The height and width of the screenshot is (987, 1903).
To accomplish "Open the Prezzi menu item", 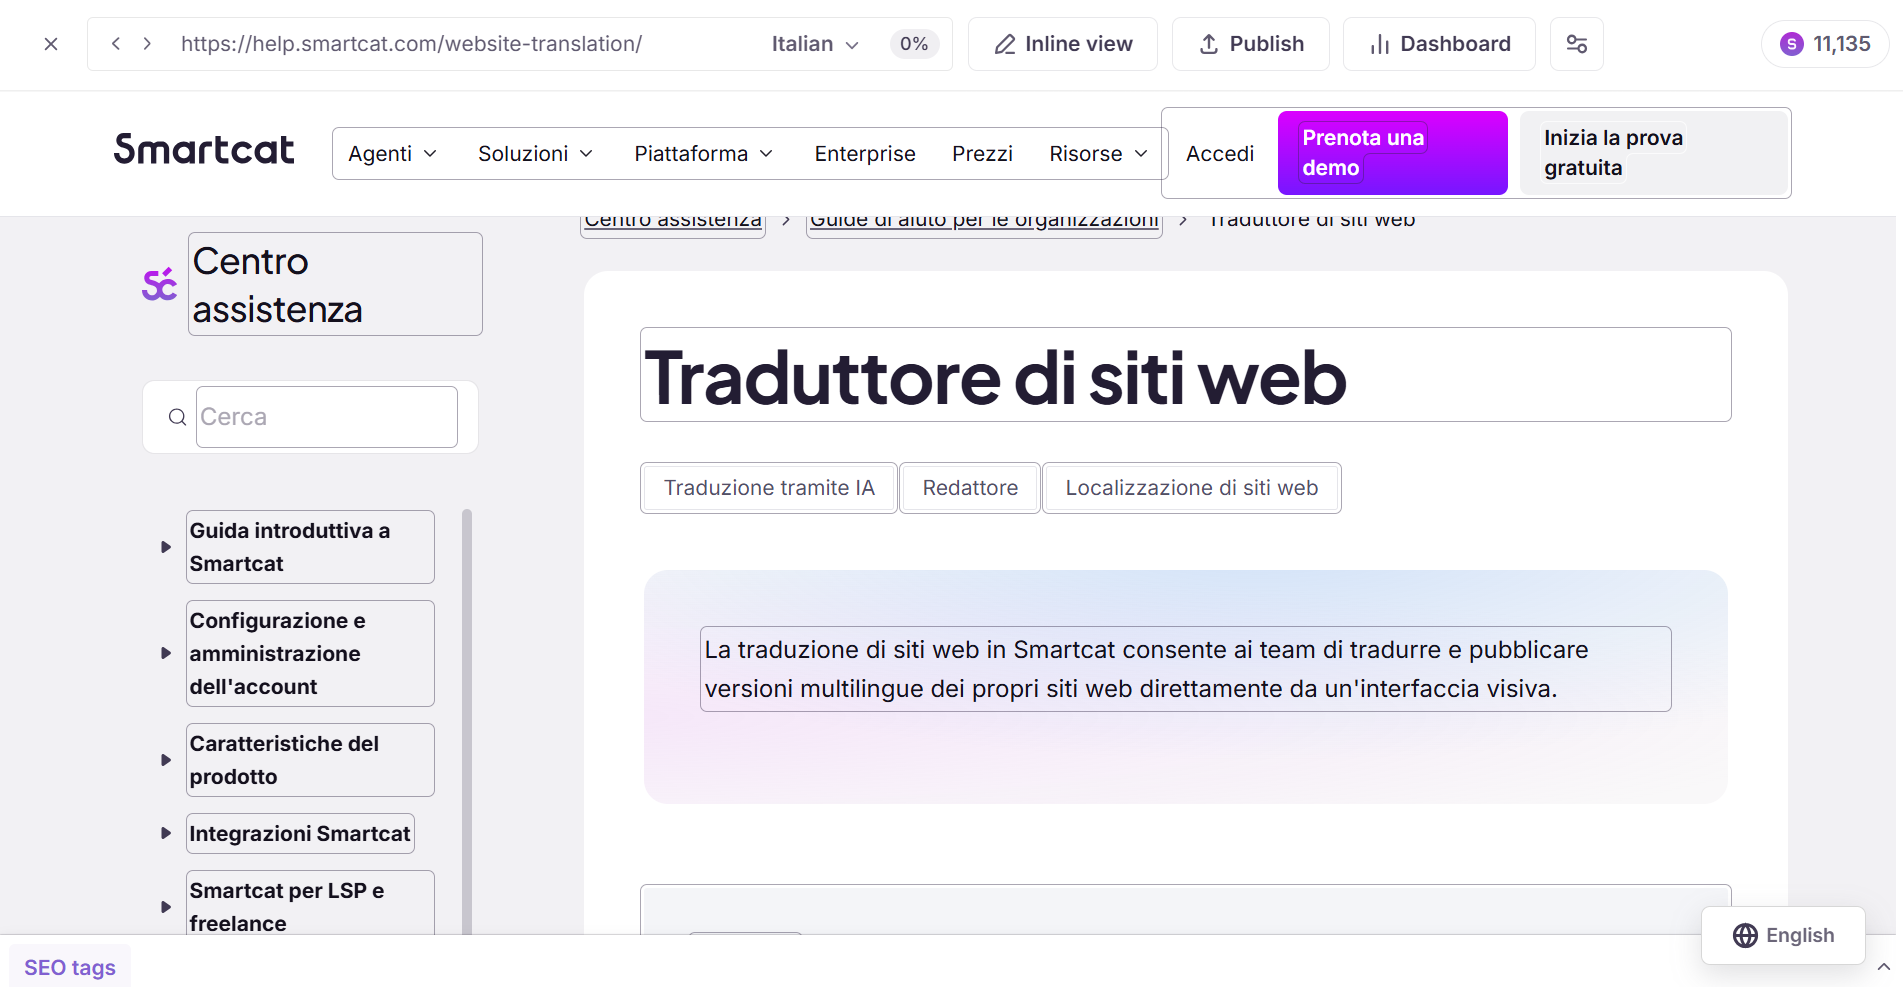I will tap(982, 154).
